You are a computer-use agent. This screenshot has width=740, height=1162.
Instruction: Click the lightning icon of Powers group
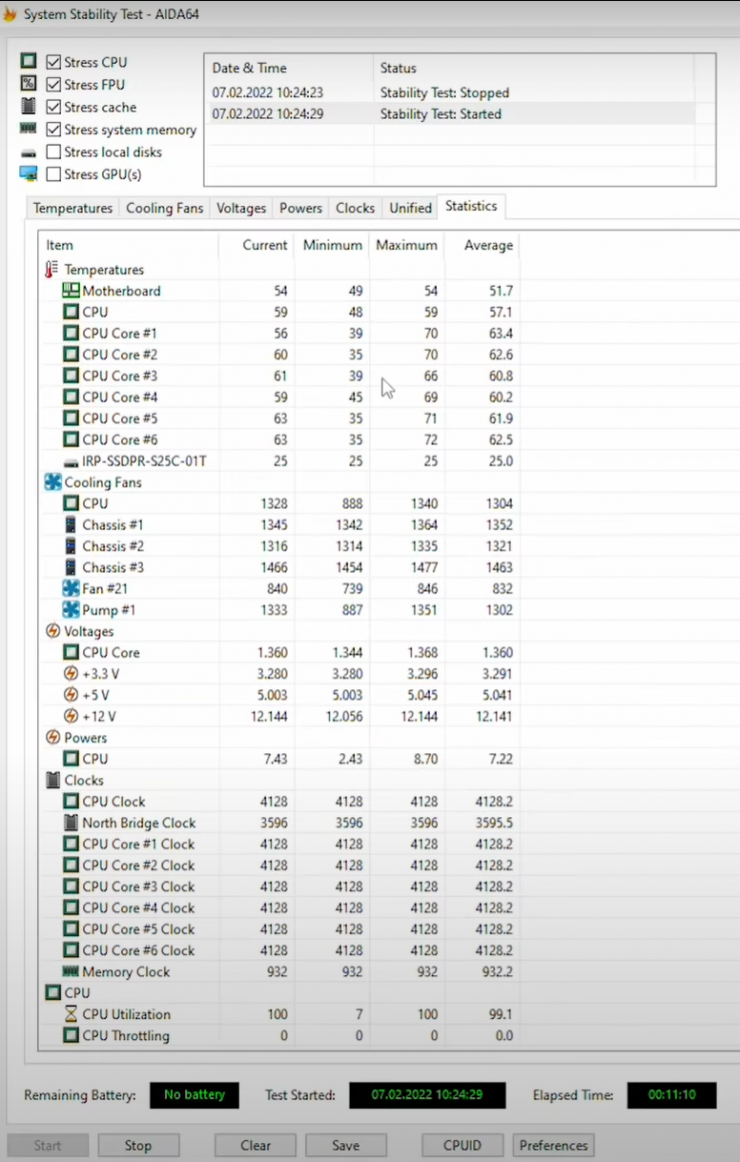pos(53,737)
